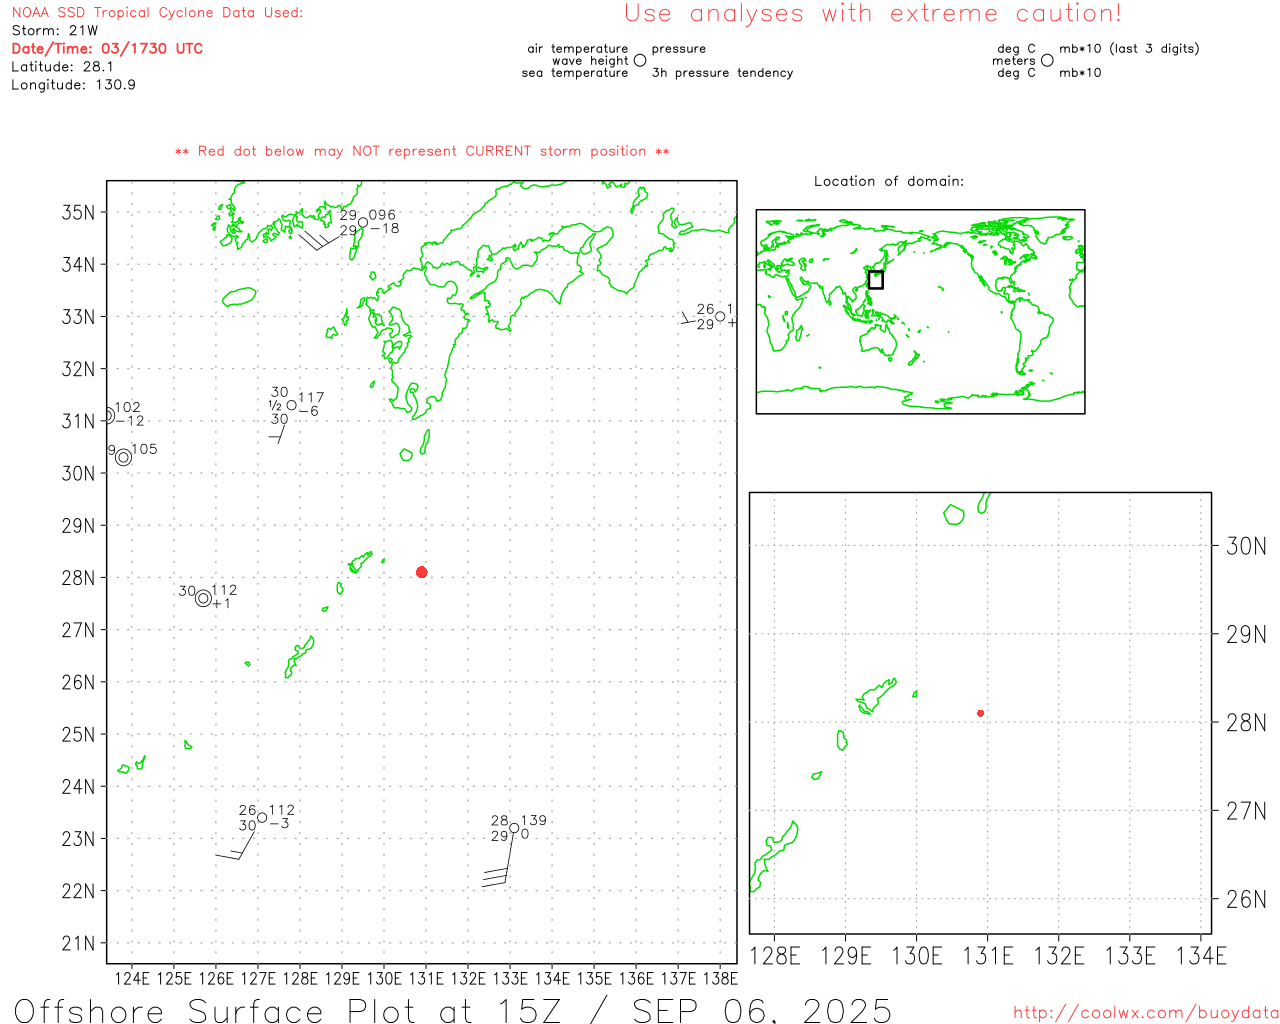Click the legend circle next to 'wave height'
This screenshot has width=1280, height=1024.
(640, 61)
